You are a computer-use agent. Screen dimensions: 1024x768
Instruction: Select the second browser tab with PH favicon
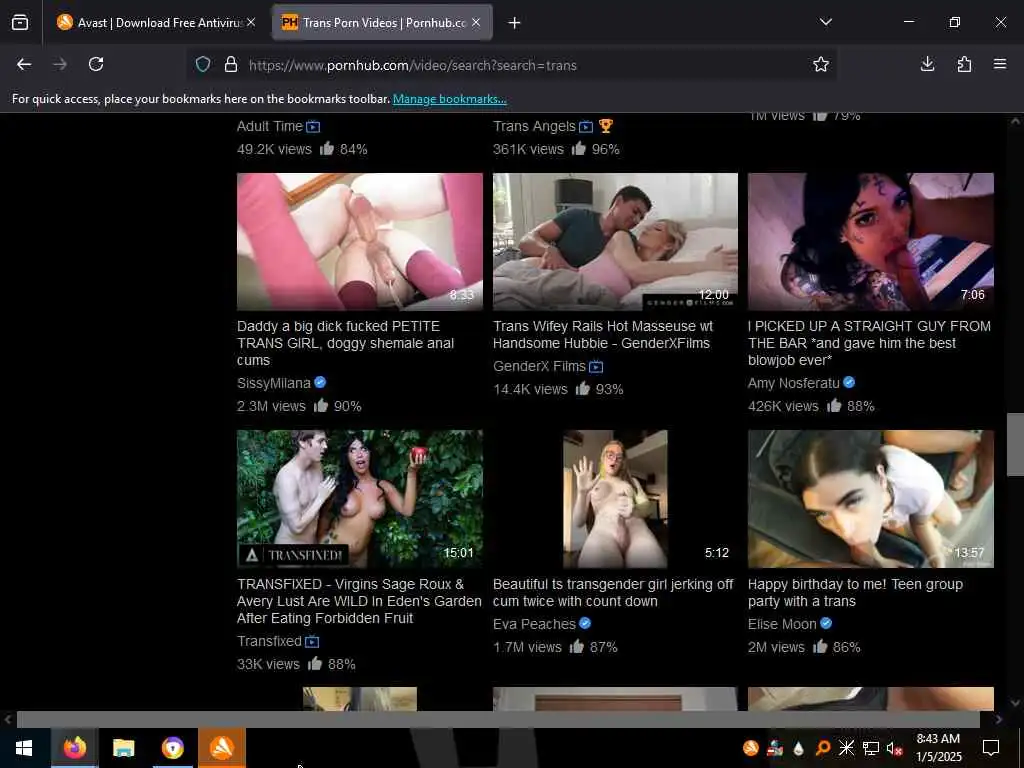[x=382, y=23]
